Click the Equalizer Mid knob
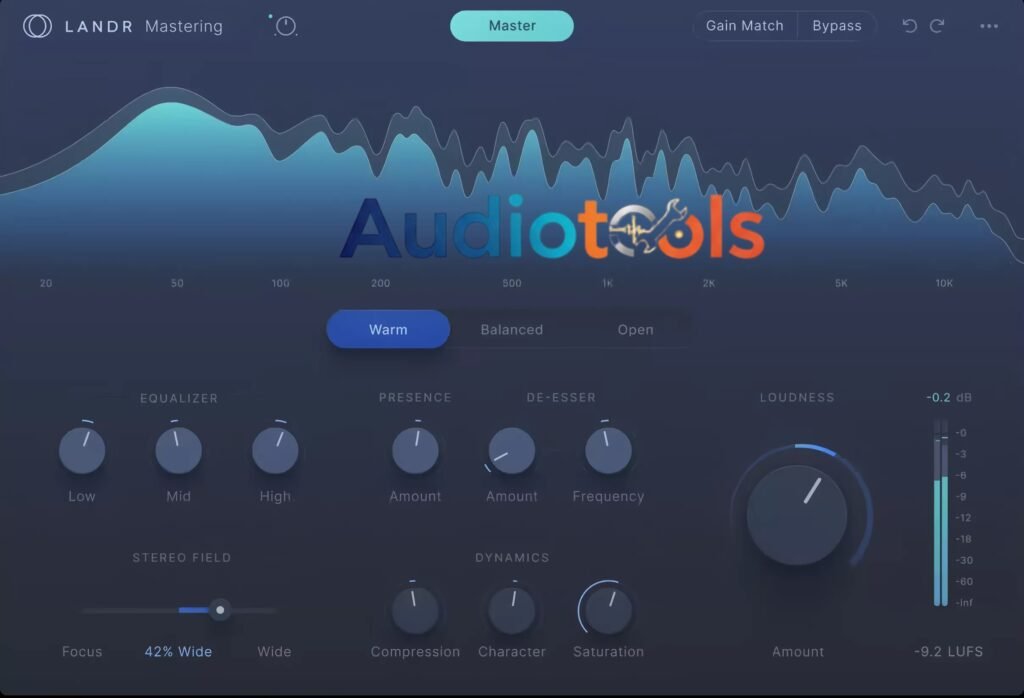Viewport: 1024px width, 698px height. (x=178, y=451)
